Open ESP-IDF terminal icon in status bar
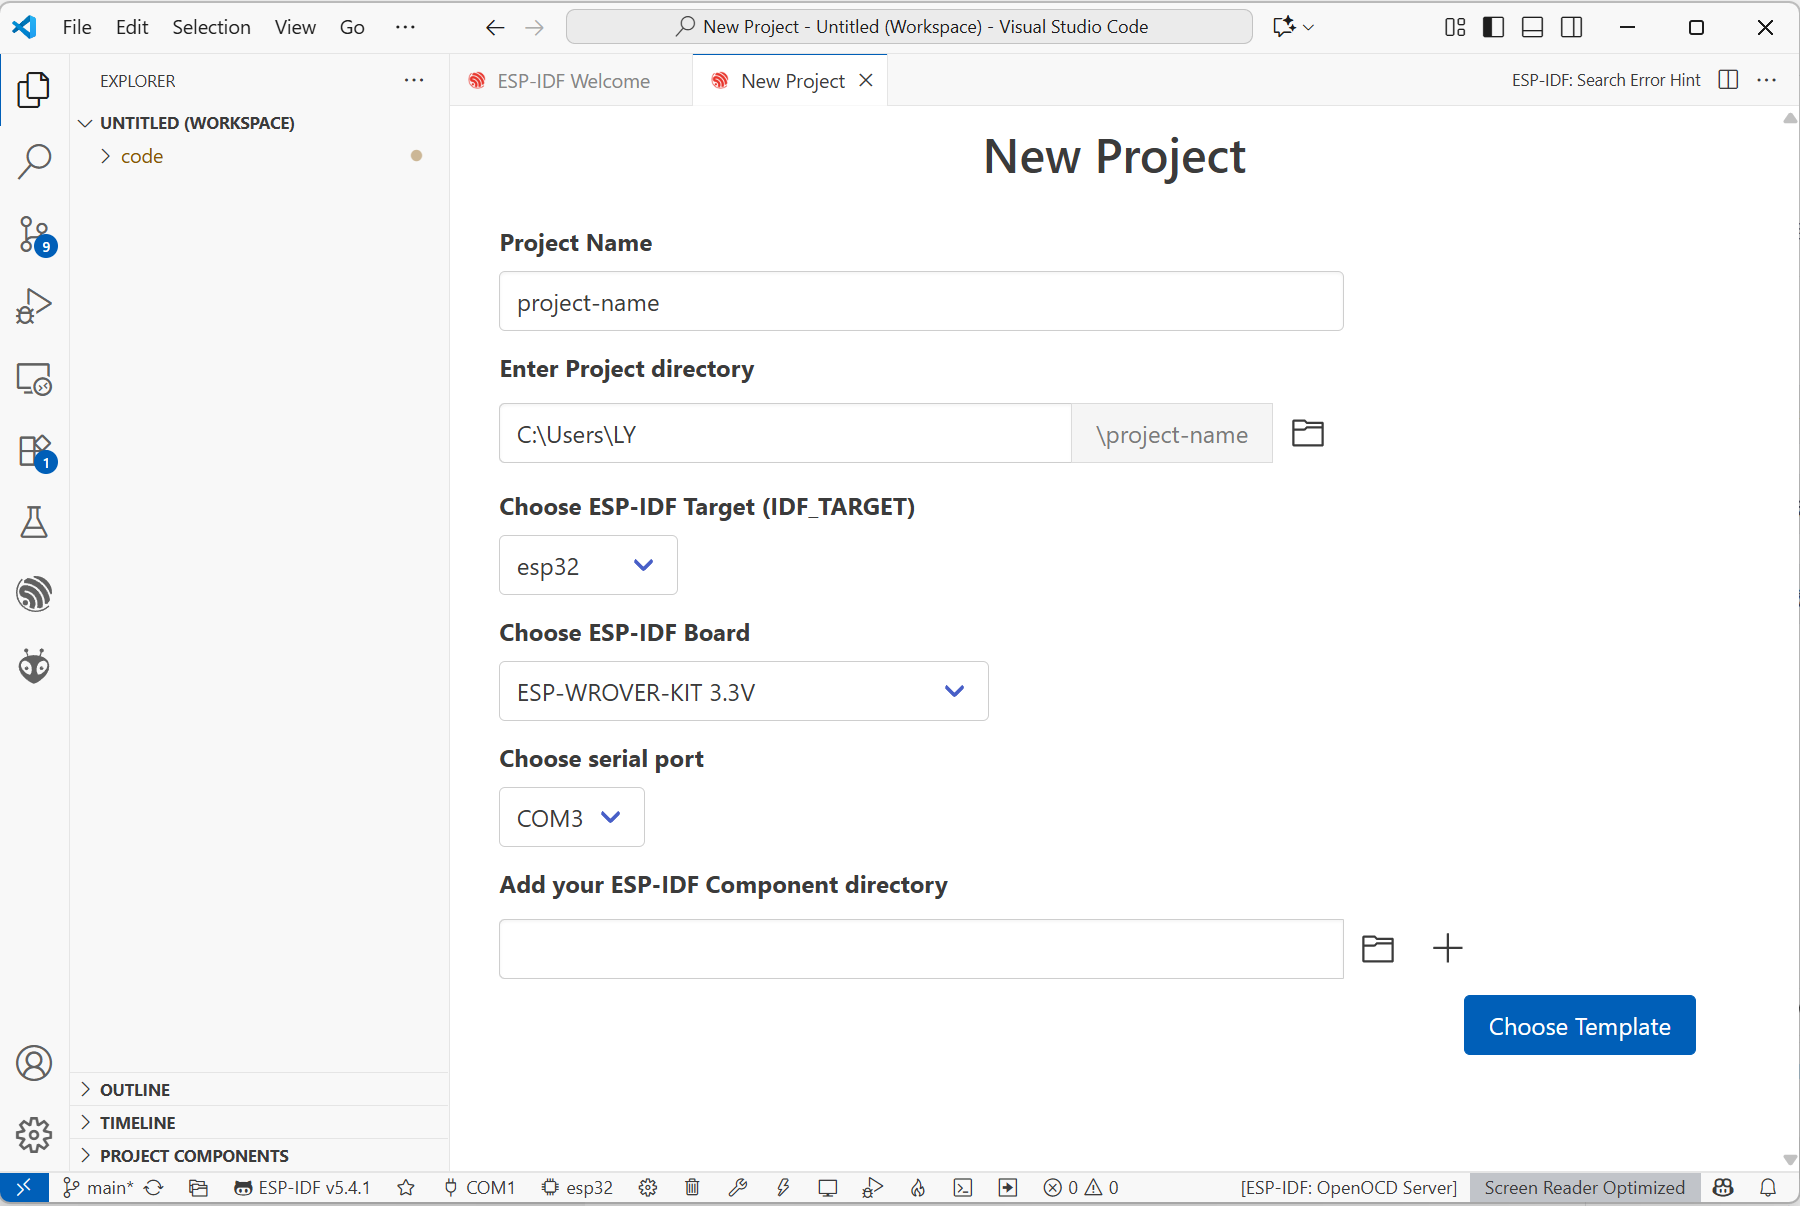 (963, 1187)
